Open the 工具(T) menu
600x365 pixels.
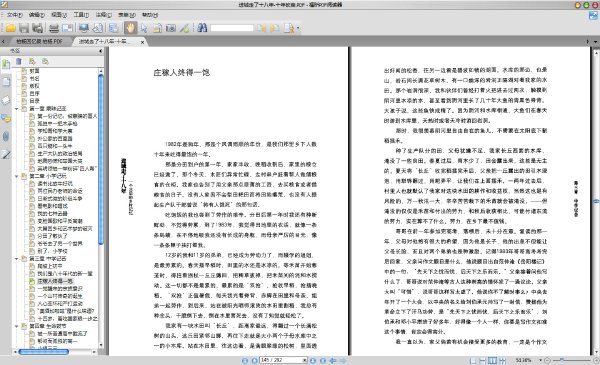[81, 15]
